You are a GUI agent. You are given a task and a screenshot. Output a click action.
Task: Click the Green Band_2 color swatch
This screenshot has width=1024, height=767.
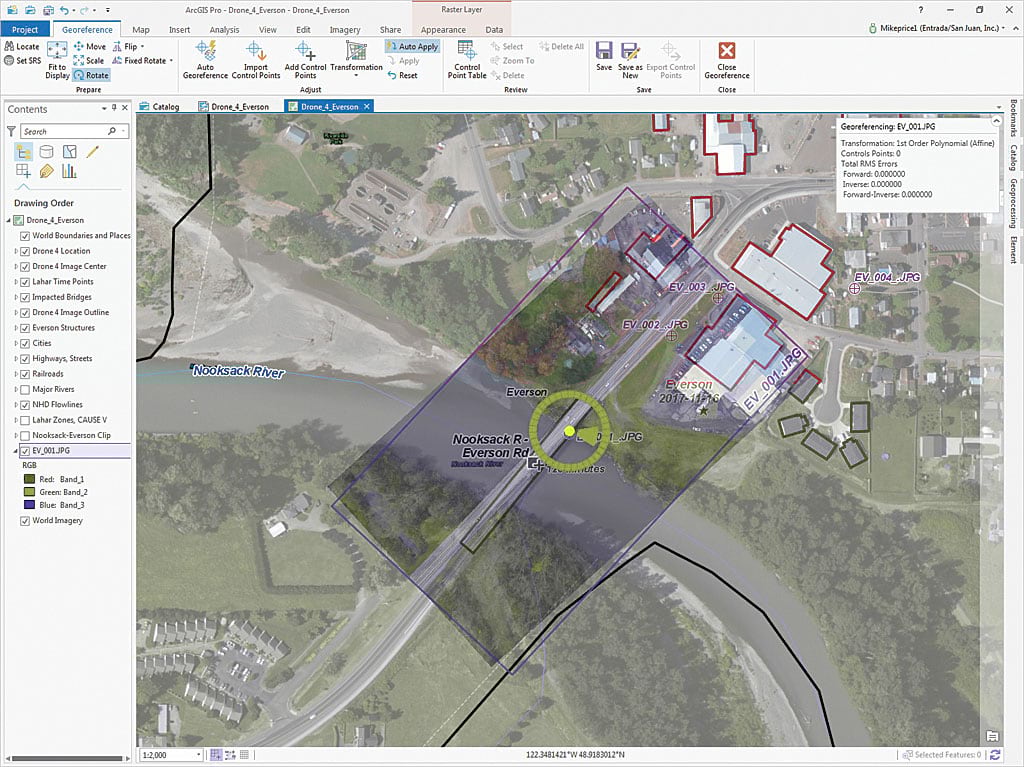coord(29,492)
